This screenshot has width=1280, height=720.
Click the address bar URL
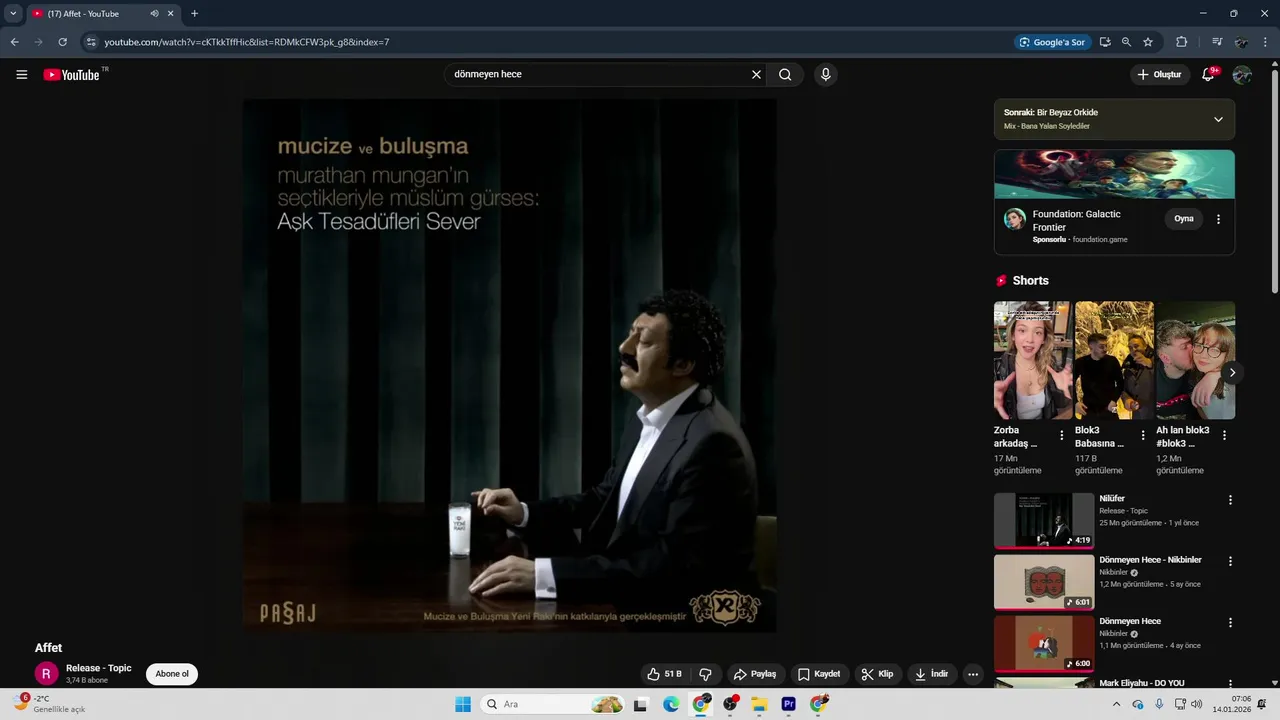[247, 42]
